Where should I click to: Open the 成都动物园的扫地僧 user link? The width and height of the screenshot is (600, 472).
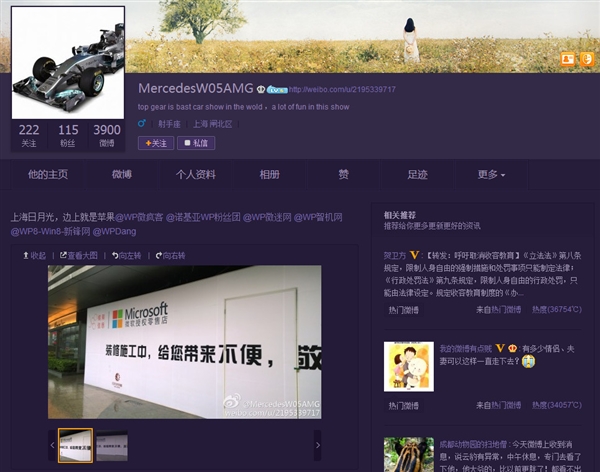click(473, 444)
